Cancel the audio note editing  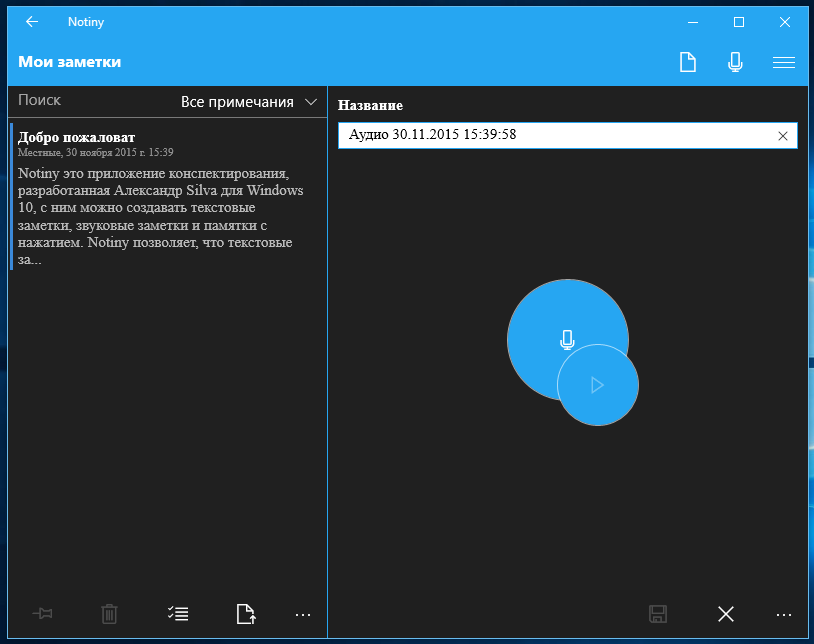726,614
